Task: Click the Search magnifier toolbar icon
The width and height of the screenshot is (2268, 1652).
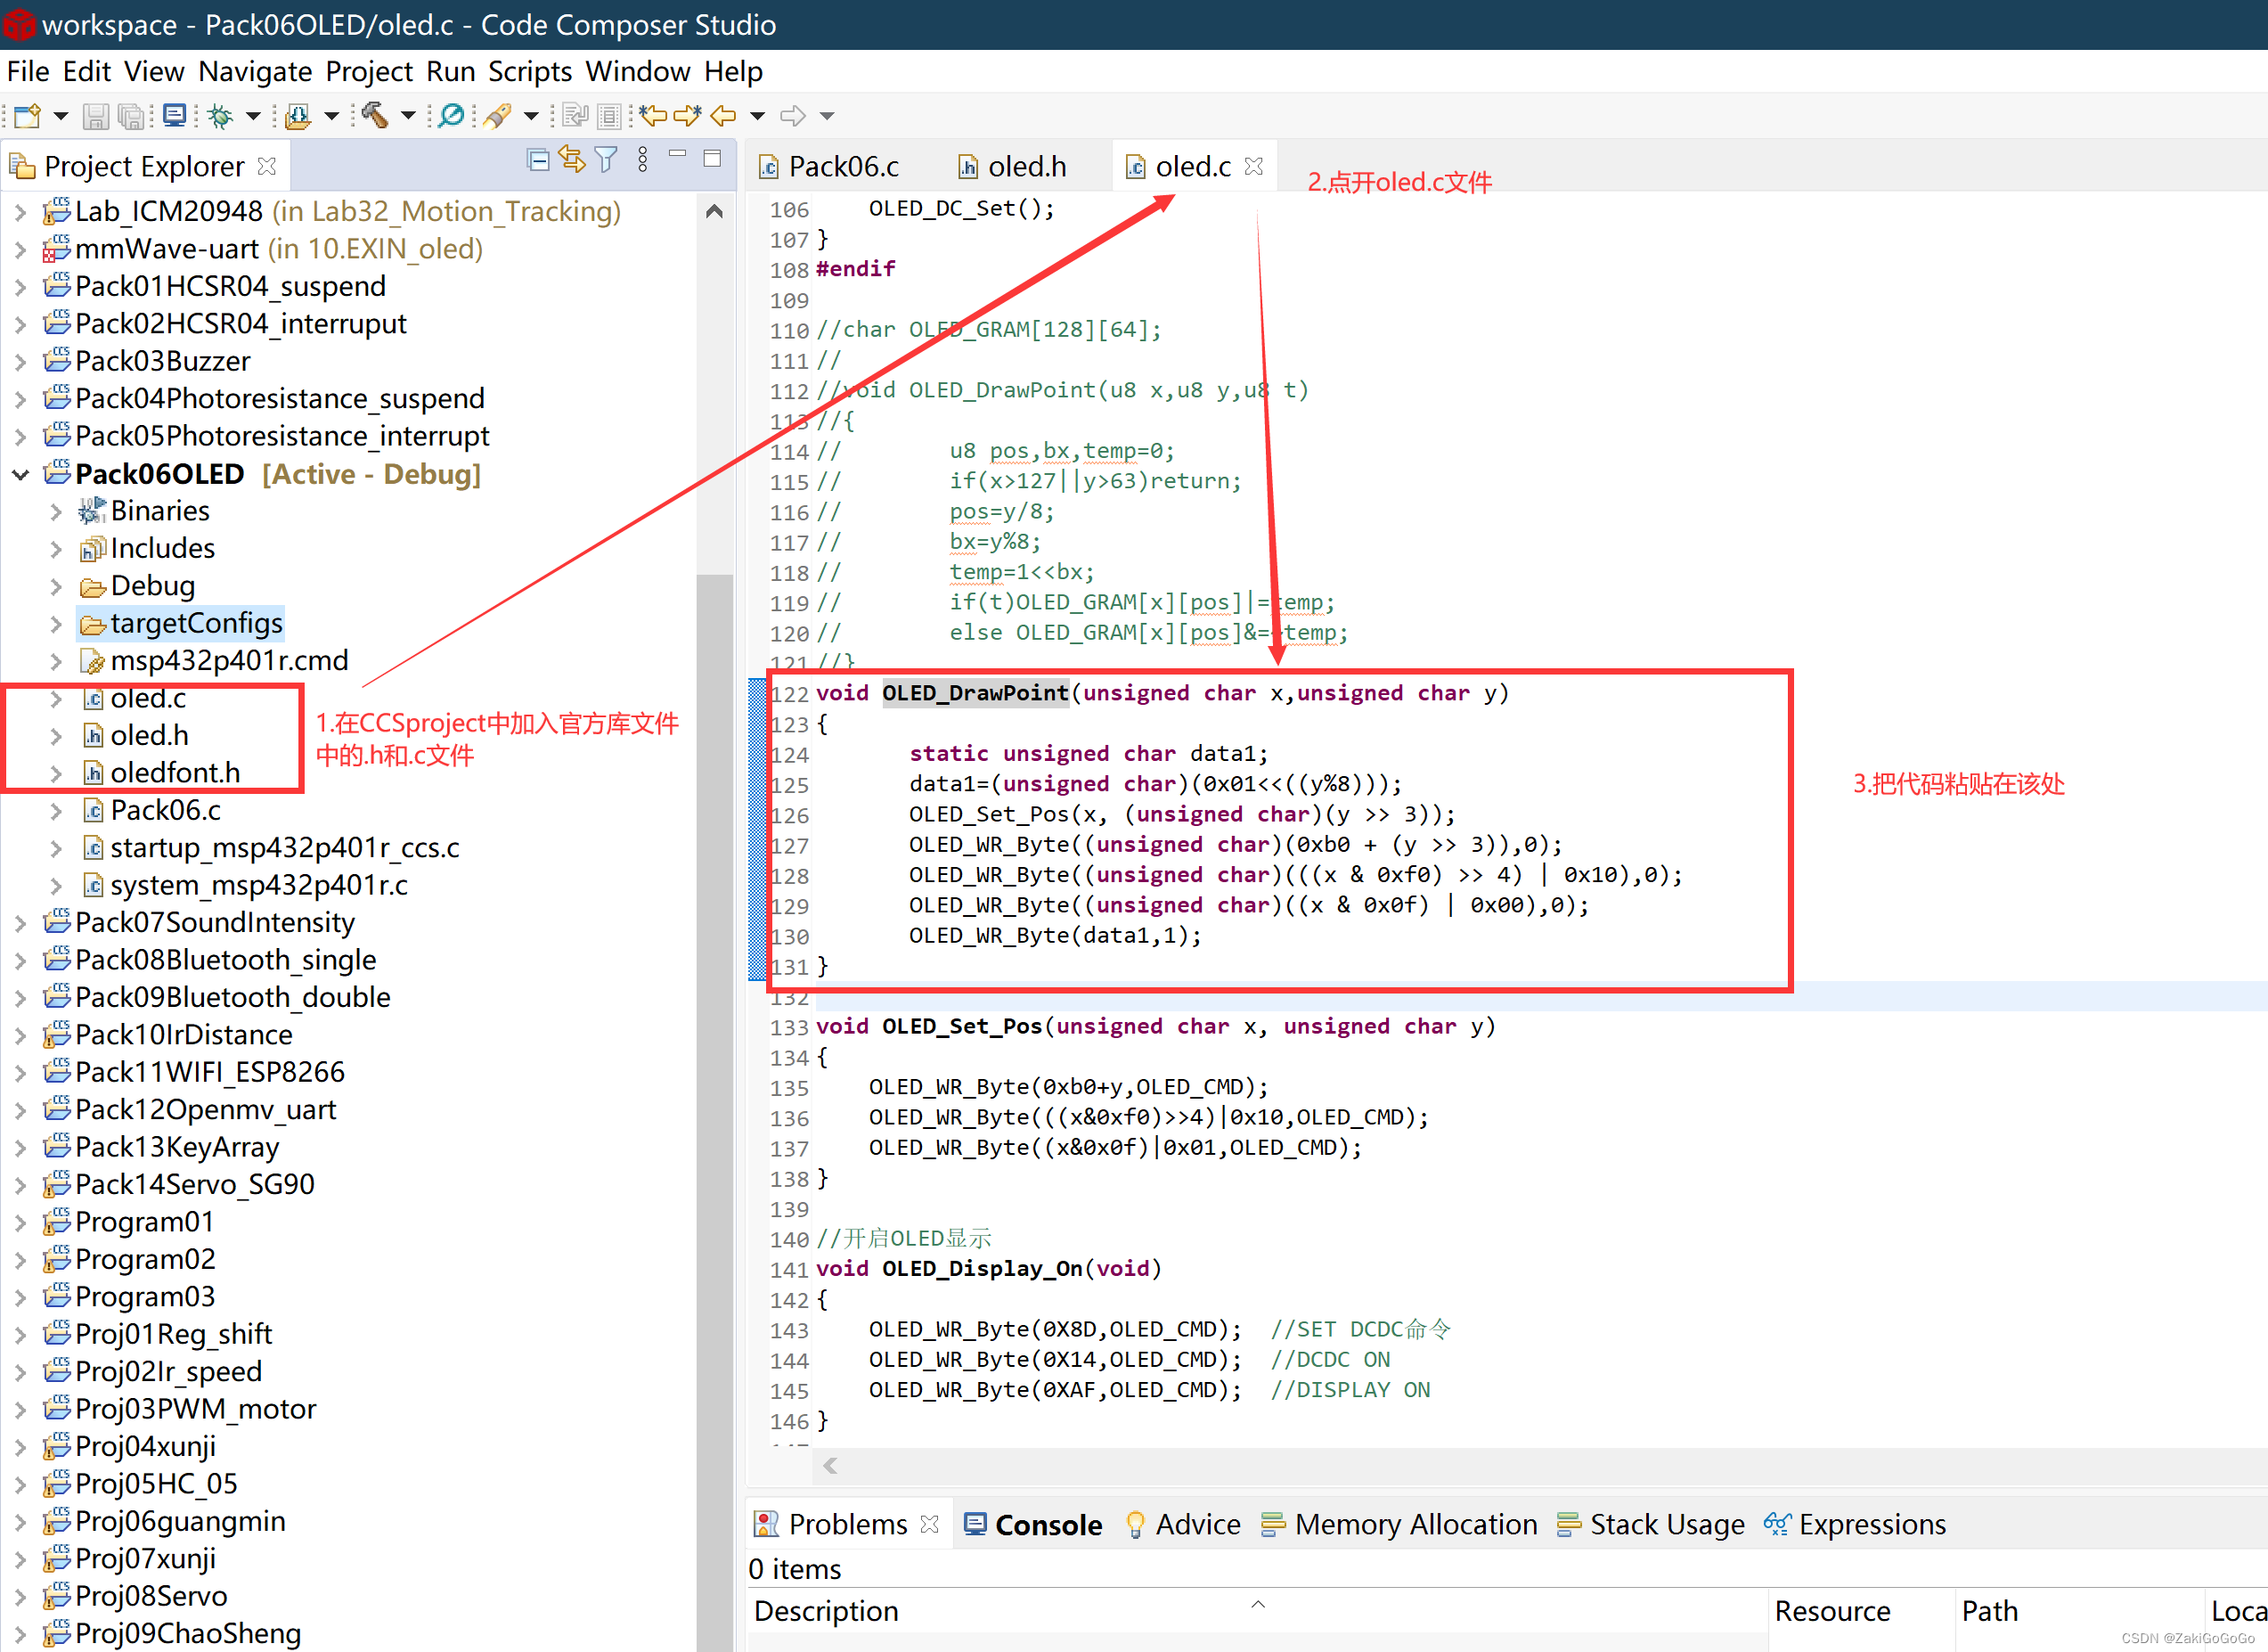Action: click(x=452, y=116)
